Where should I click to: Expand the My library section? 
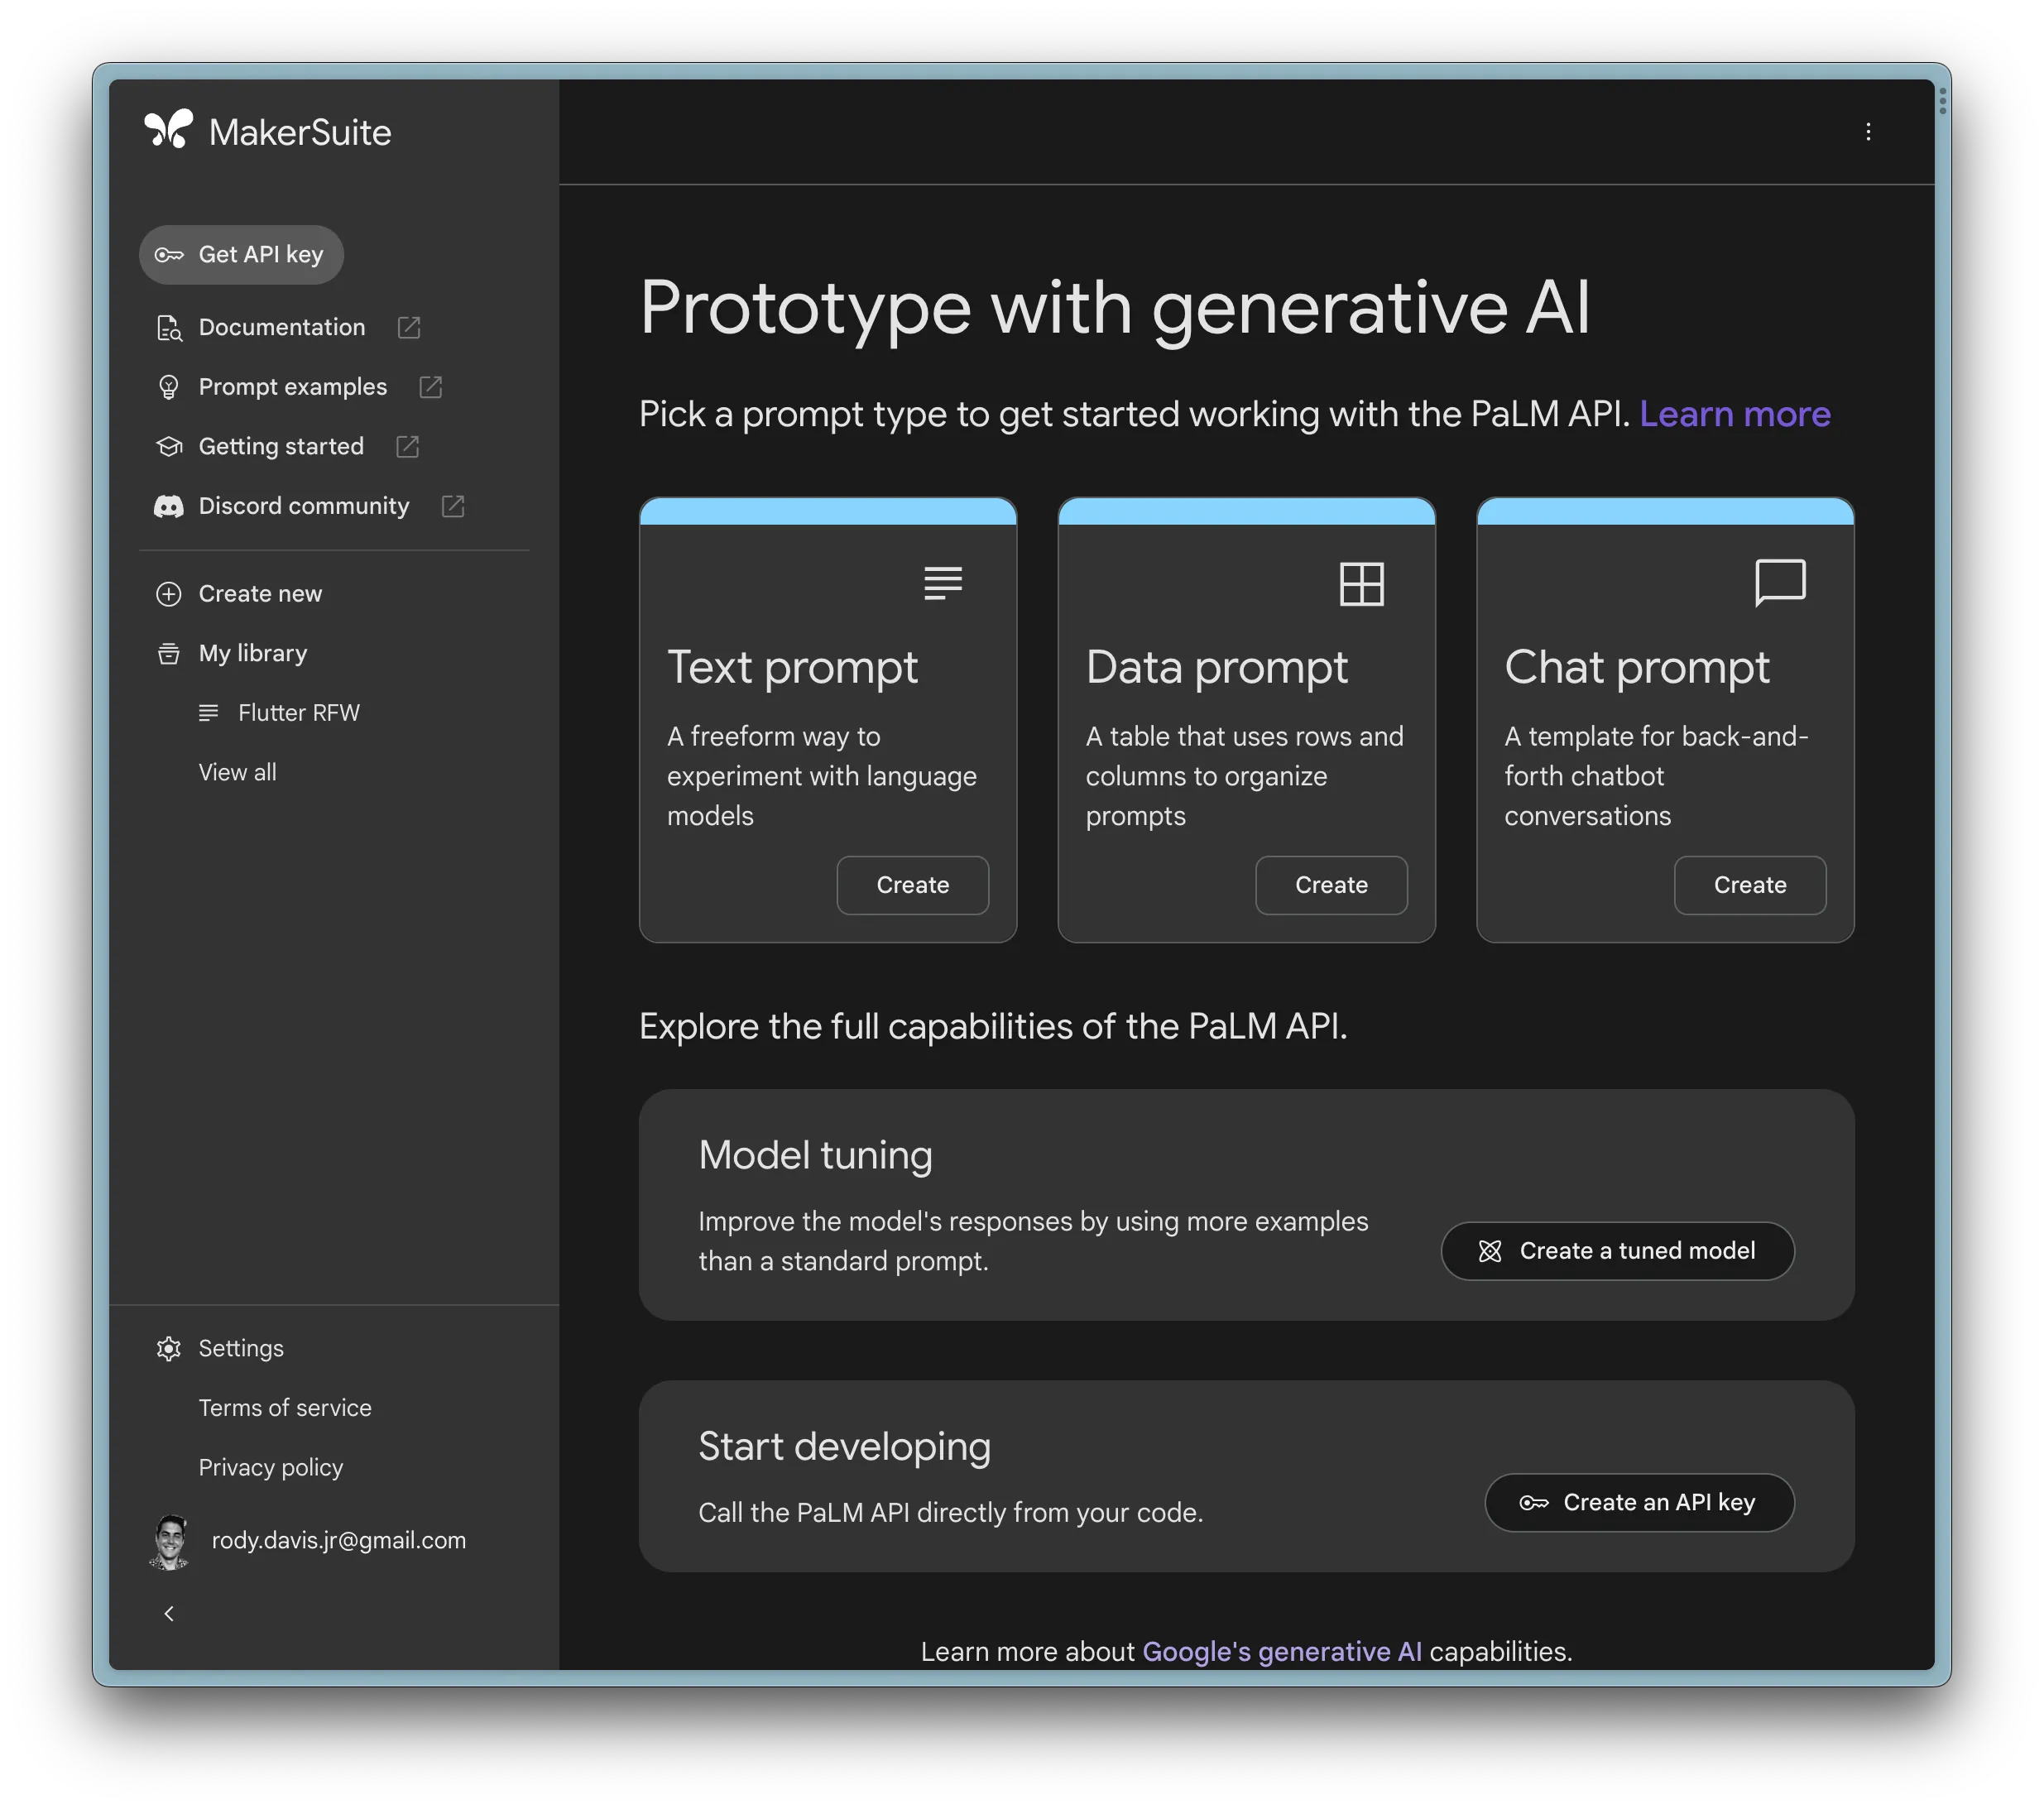click(252, 653)
